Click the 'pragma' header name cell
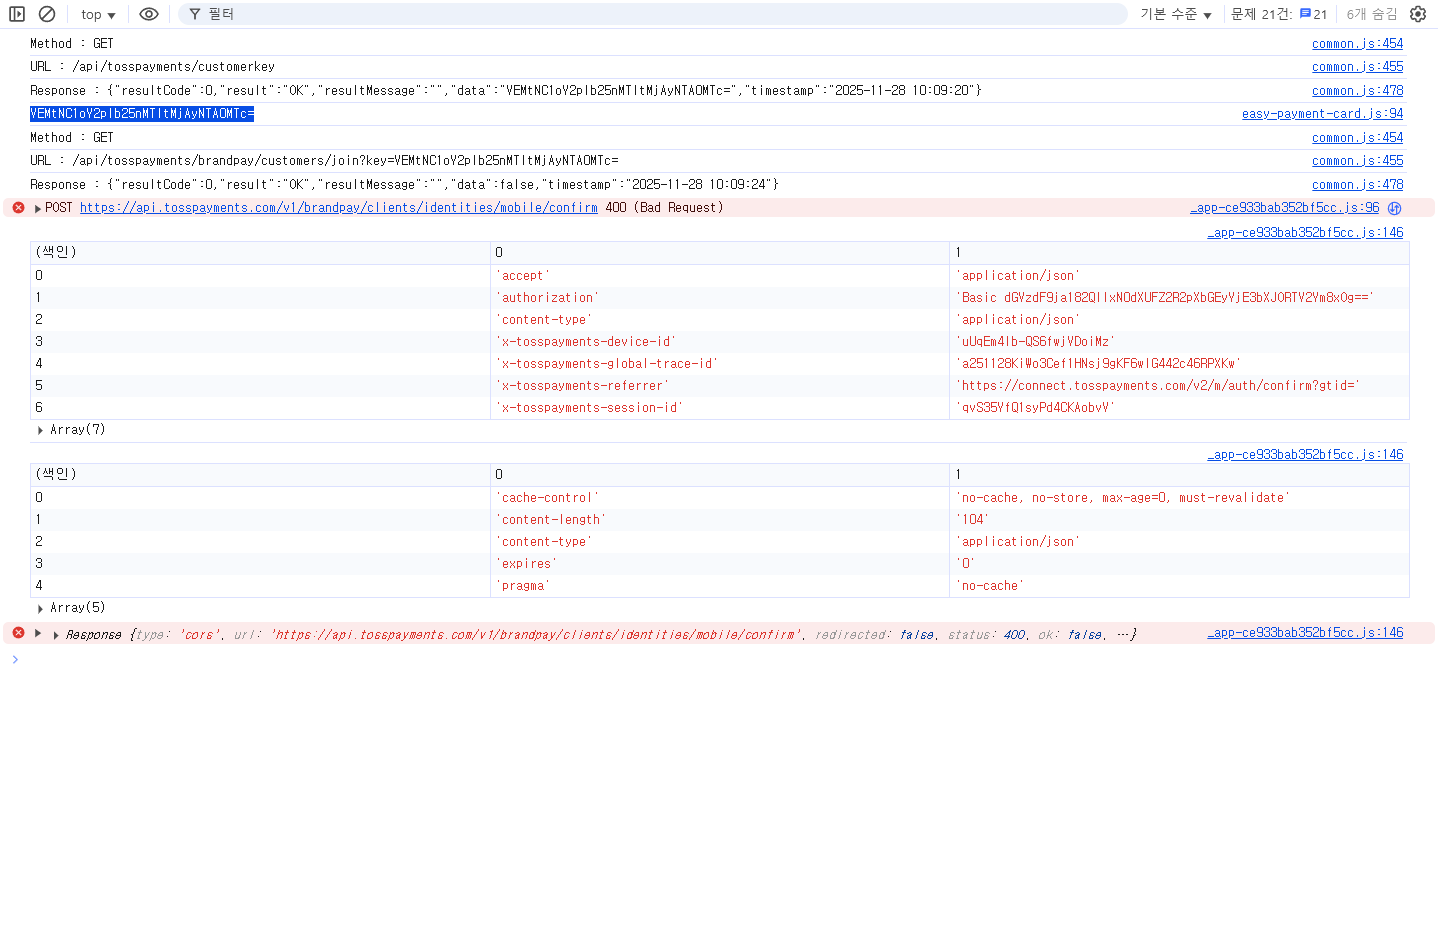This screenshot has width=1438, height=939. pyautogui.click(x=720, y=586)
